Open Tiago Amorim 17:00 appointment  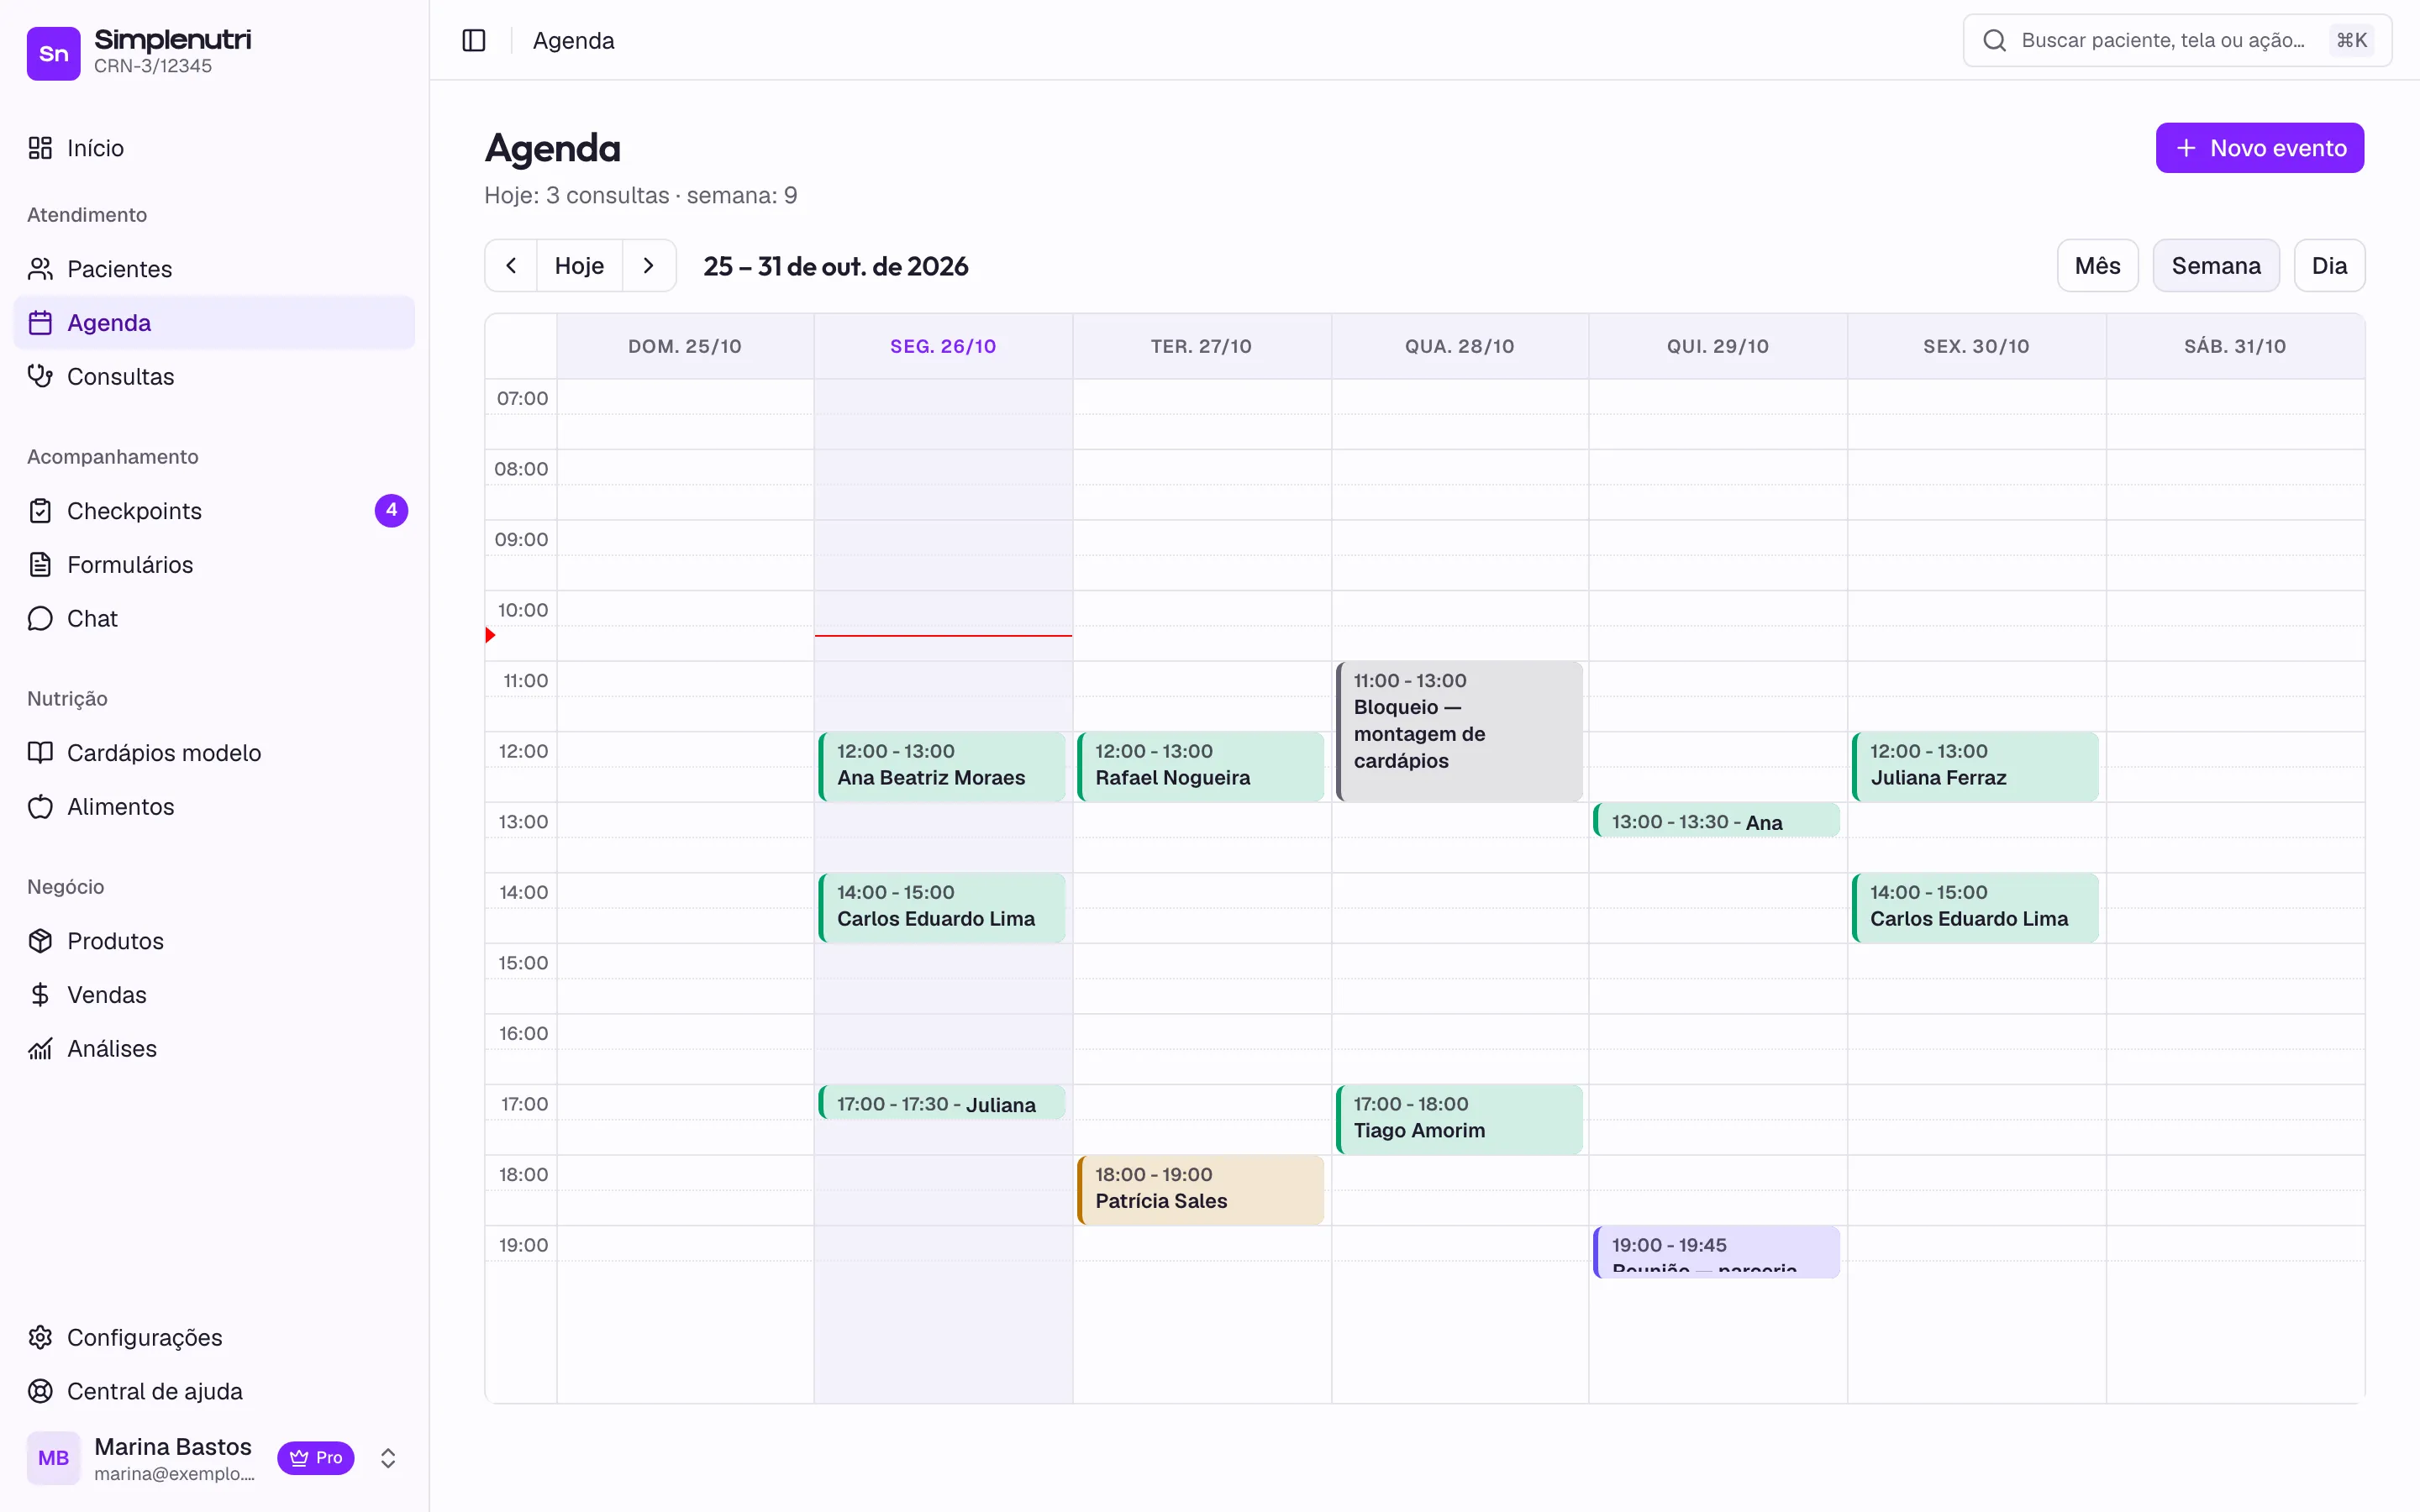point(1459,1119)
